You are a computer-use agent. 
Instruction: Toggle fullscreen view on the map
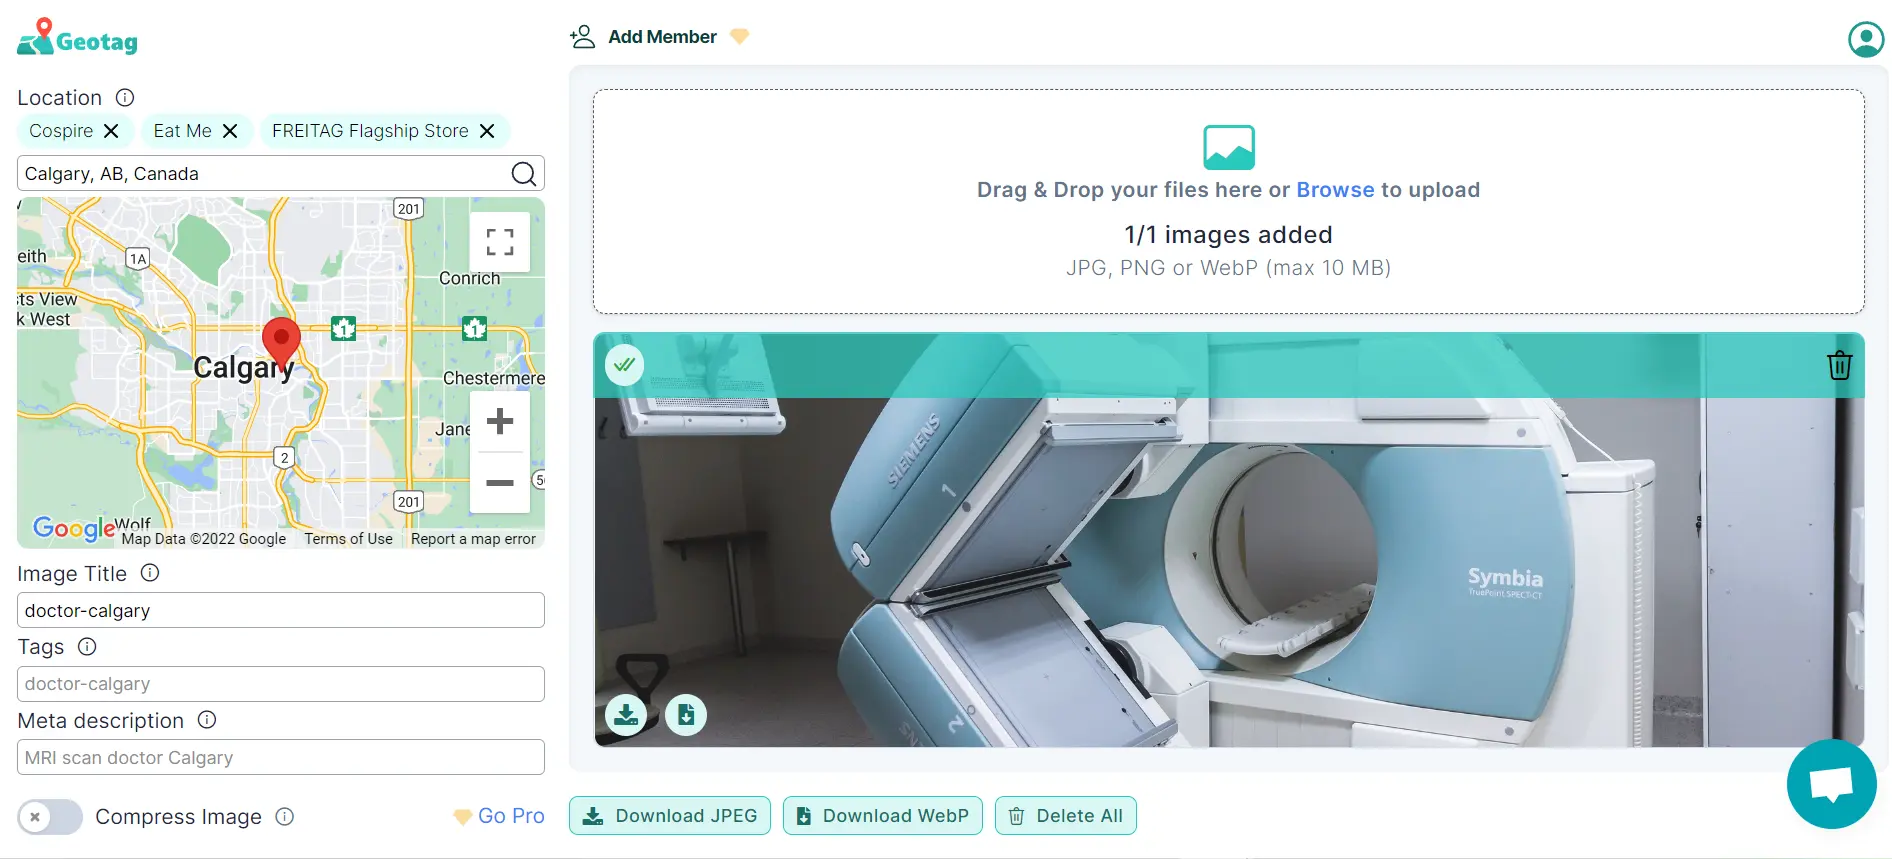(x=499, y=242)
